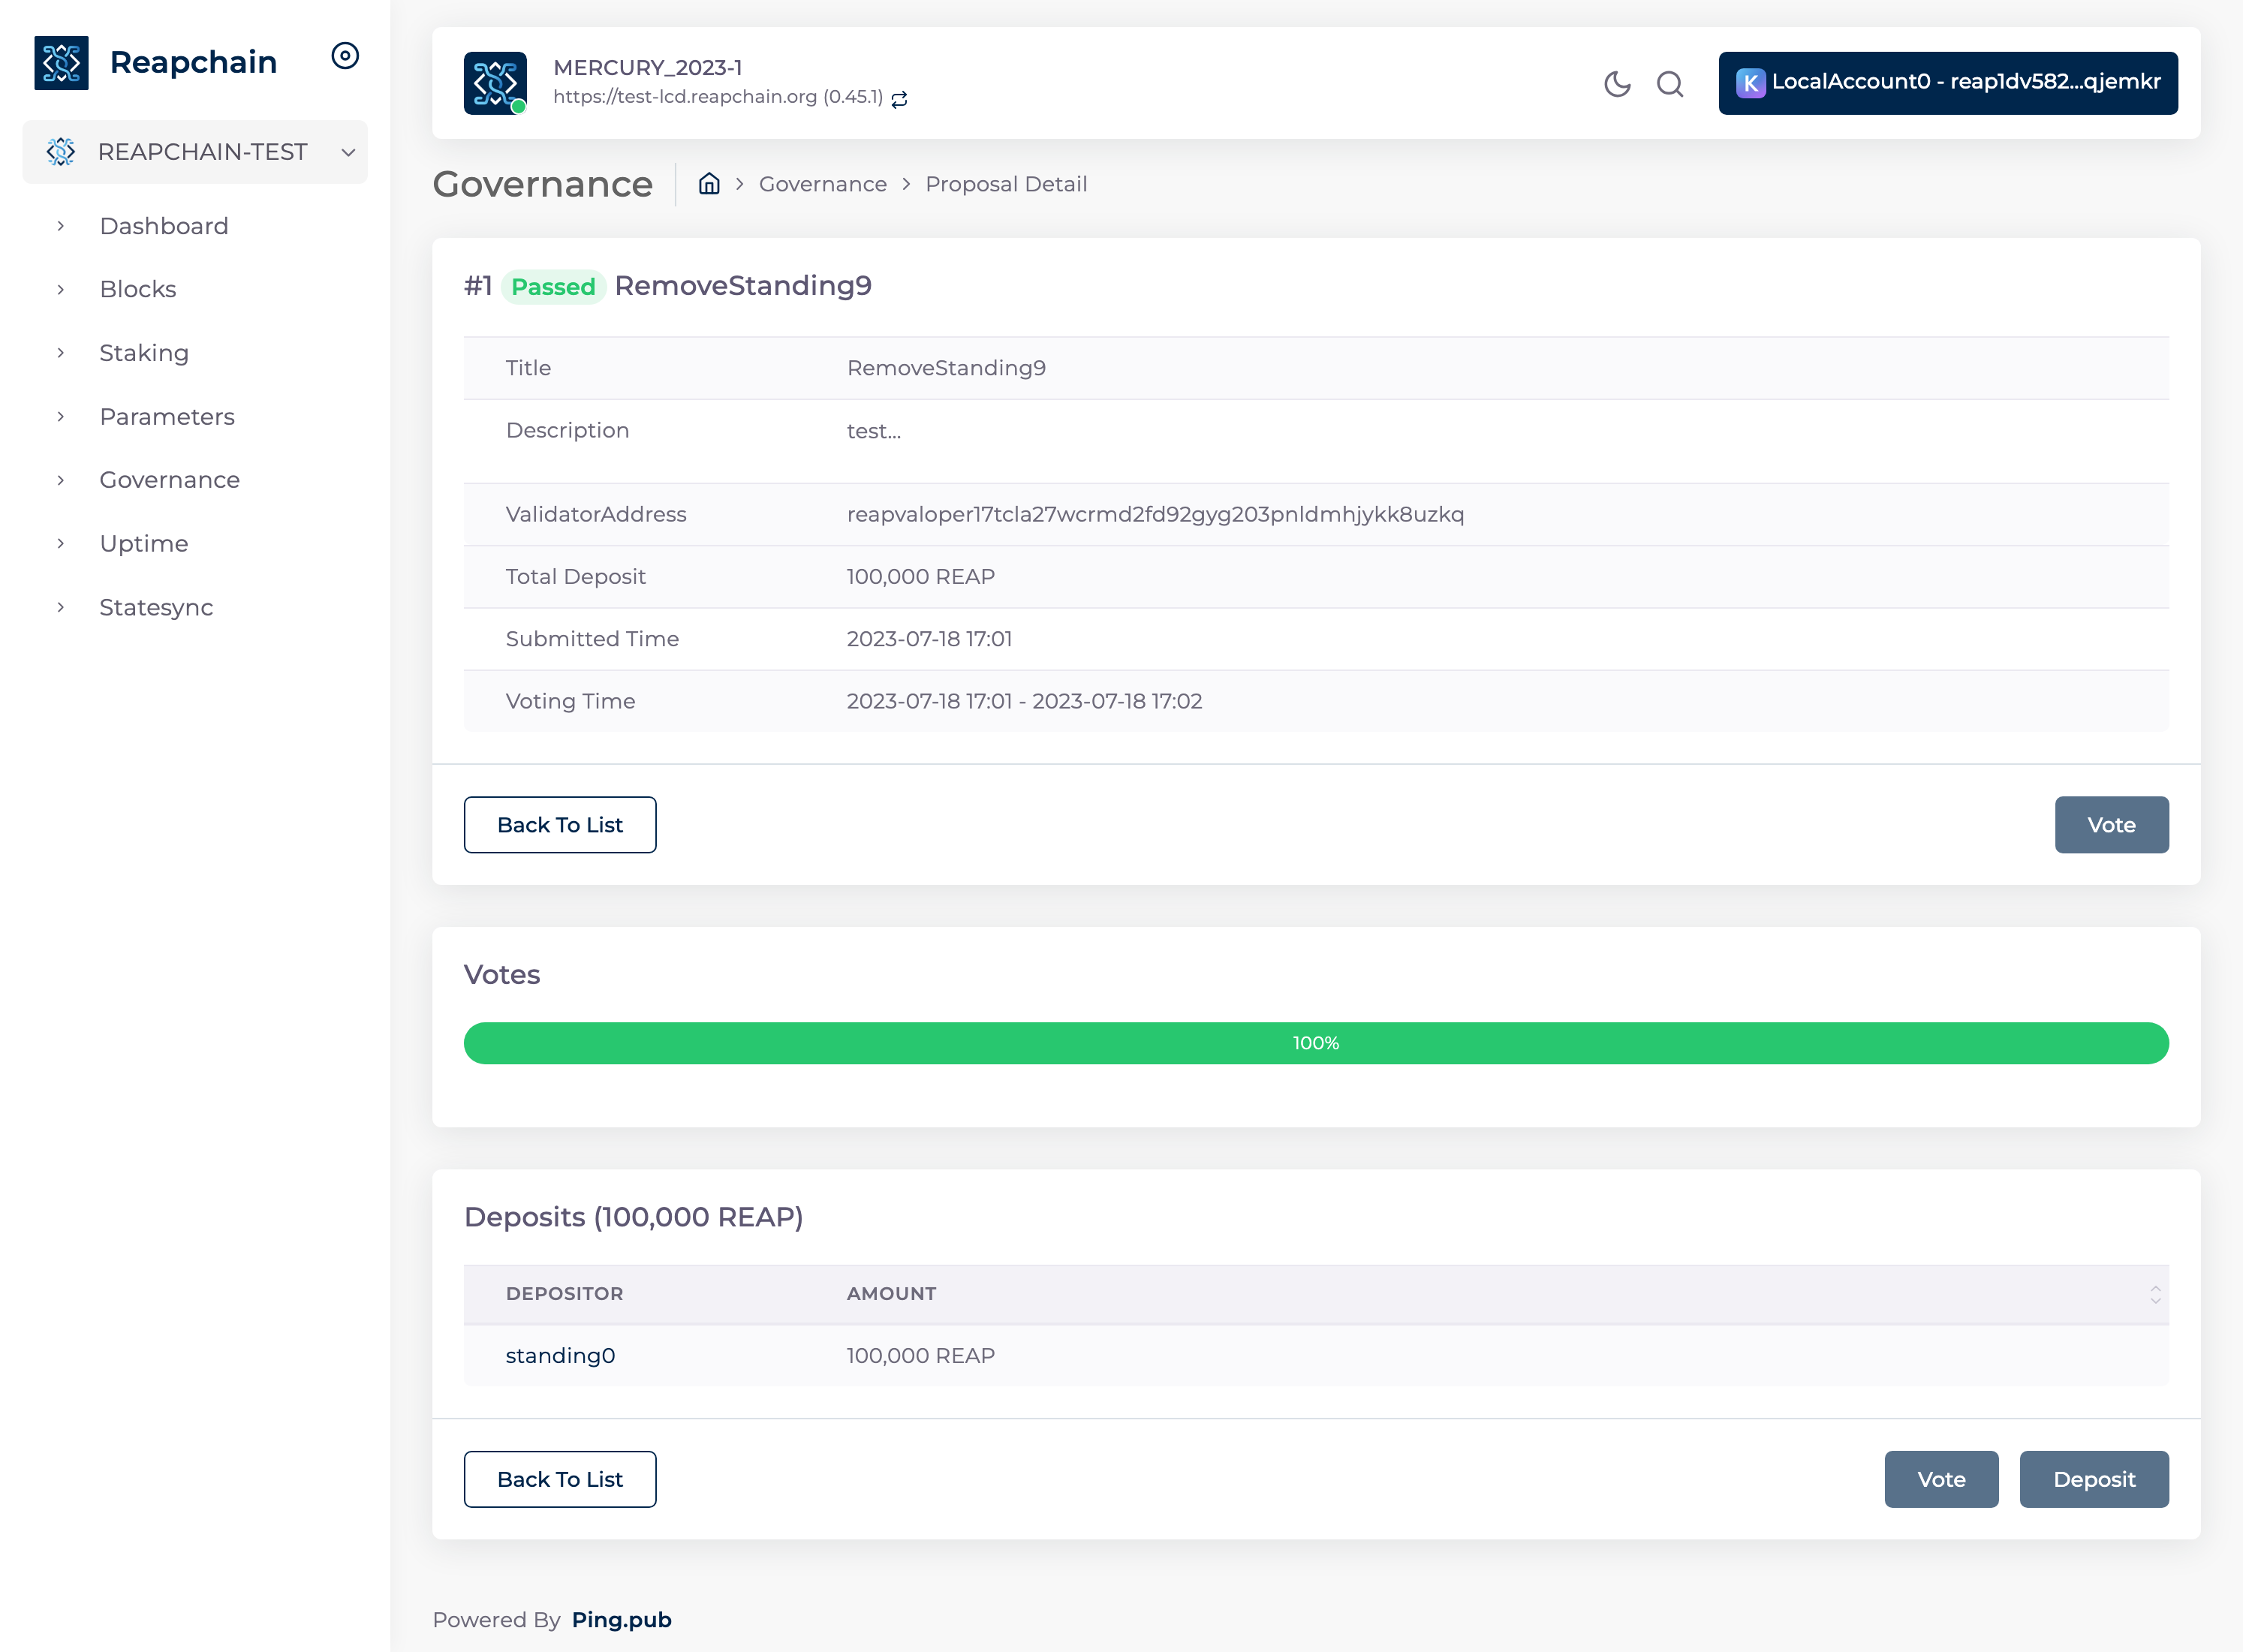Click the 100% votes progress bar

coord(1315,1043)
